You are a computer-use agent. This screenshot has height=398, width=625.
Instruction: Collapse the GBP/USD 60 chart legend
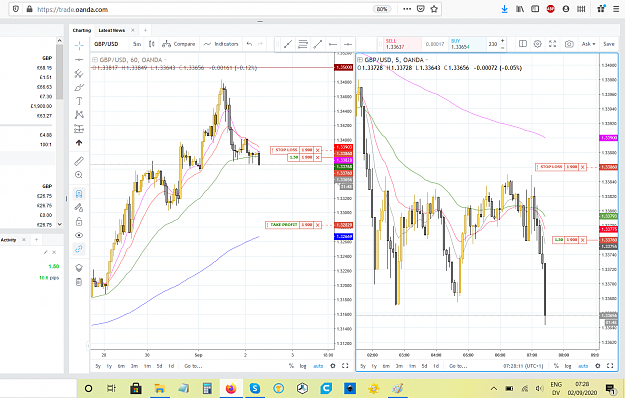[94, 60]
